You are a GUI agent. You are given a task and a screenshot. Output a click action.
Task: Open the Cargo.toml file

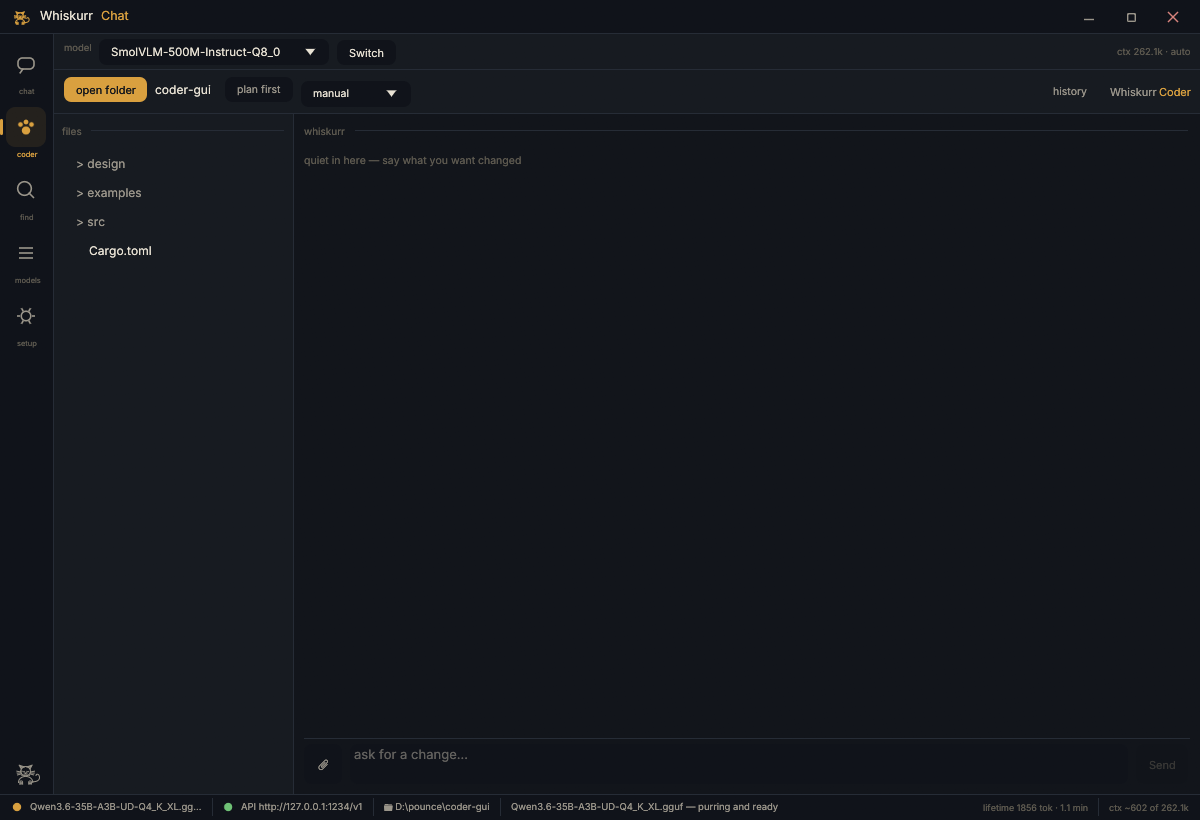click(120, 251)
